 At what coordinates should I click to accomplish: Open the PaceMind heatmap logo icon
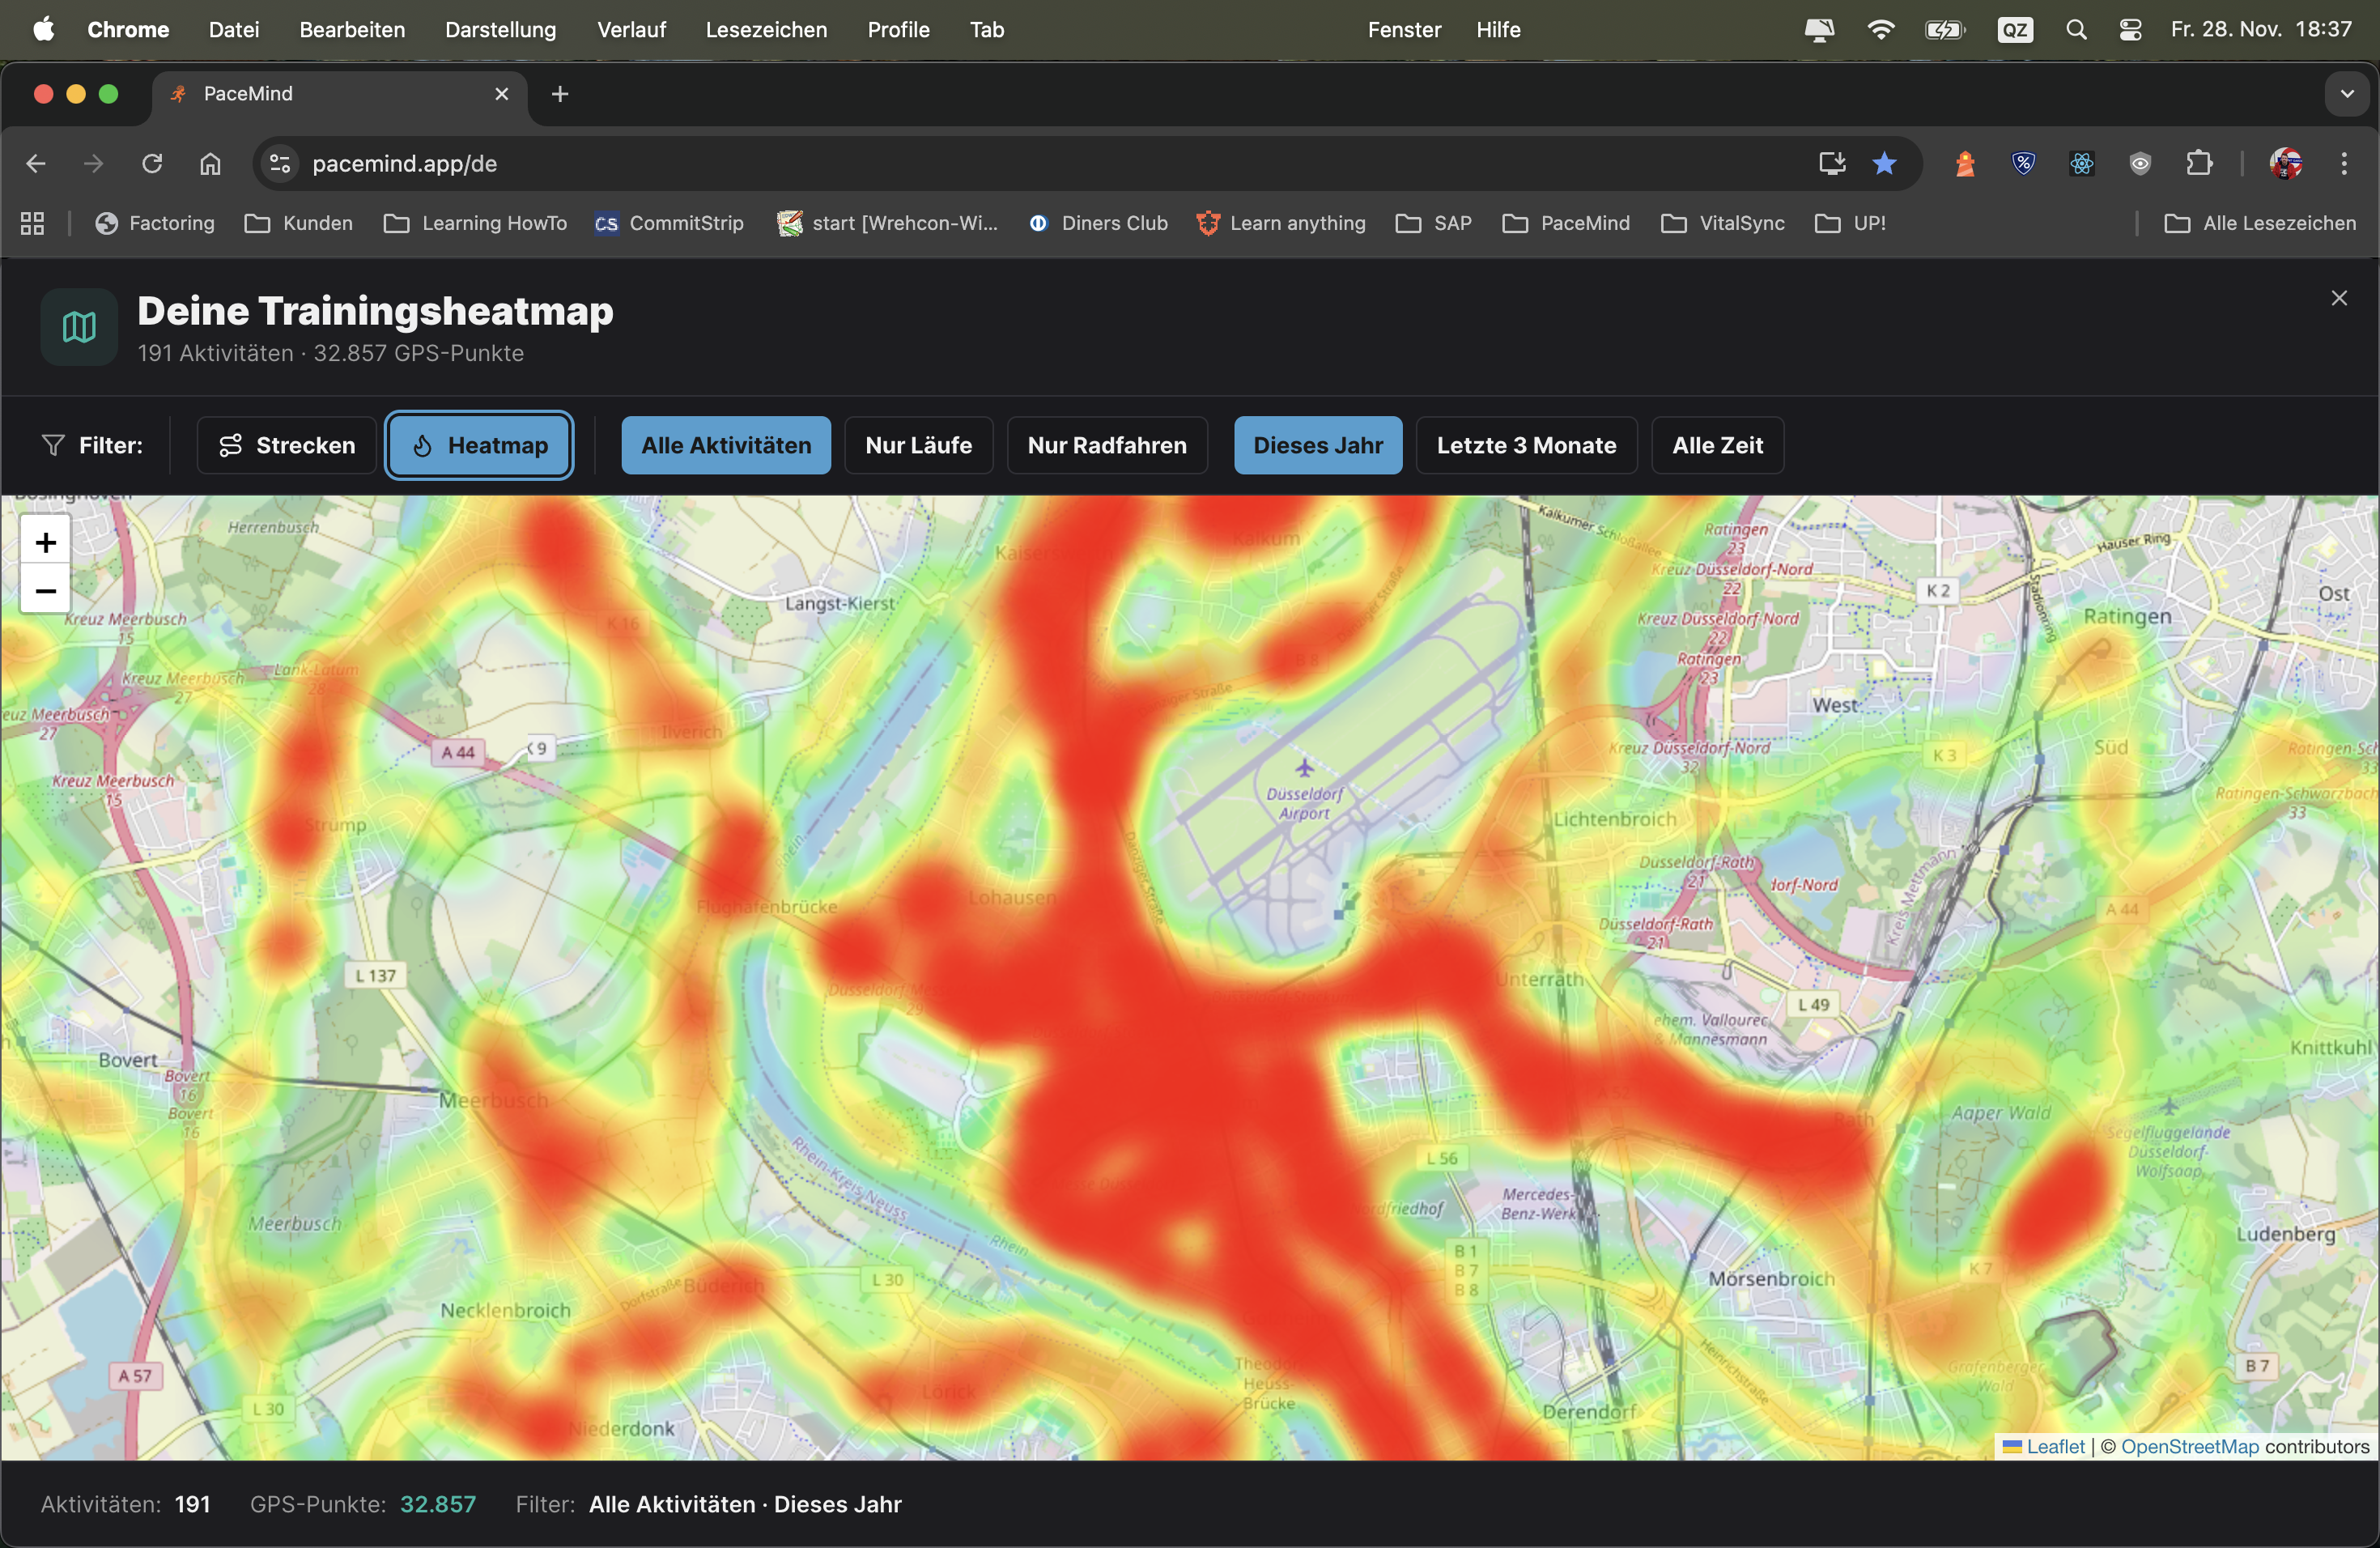pyautogui.click(x=78, y=327)
